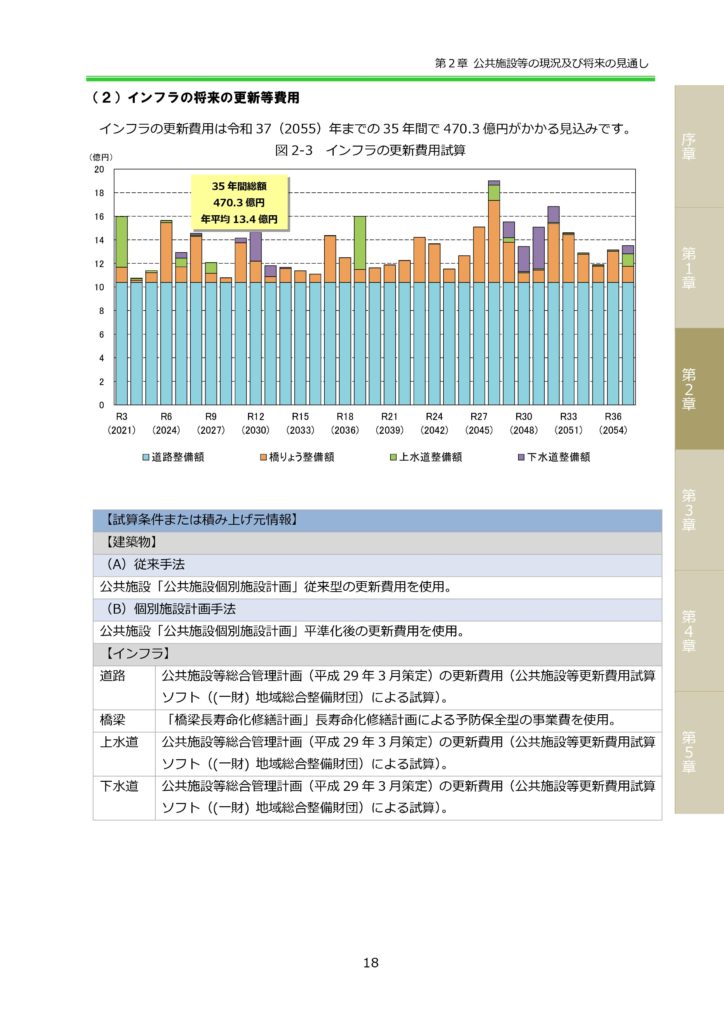This screenshot has height=1024, width=724.
Task: Jump to the 第3章 tab
Action: pos(688,510)
